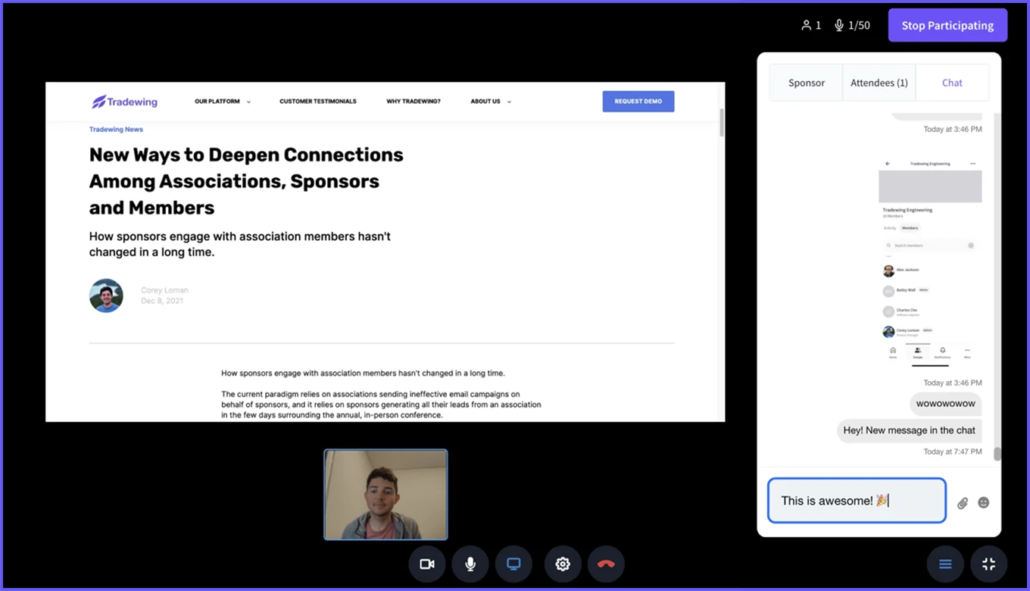Switch to the Sponsor tab

(806, 83)
